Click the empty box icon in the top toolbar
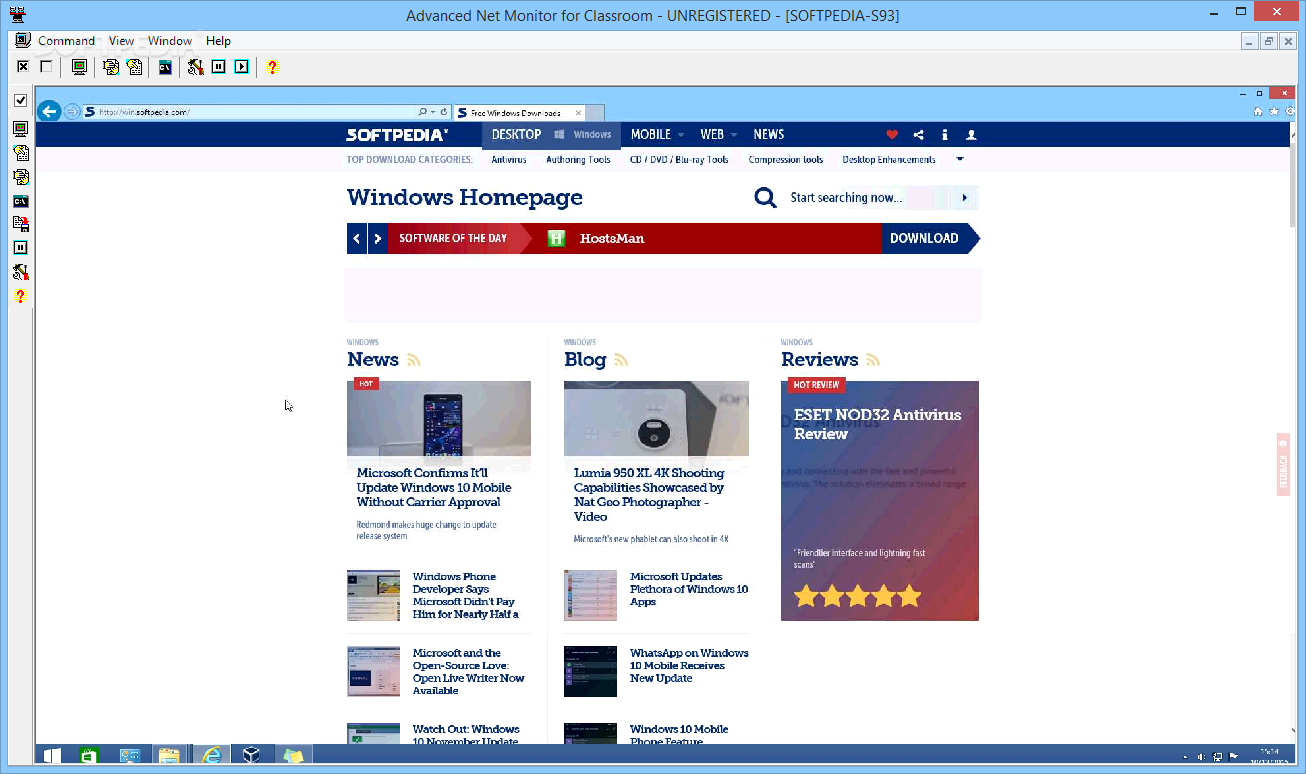Viewport: 1306px width, 774px height. (46, 67)
